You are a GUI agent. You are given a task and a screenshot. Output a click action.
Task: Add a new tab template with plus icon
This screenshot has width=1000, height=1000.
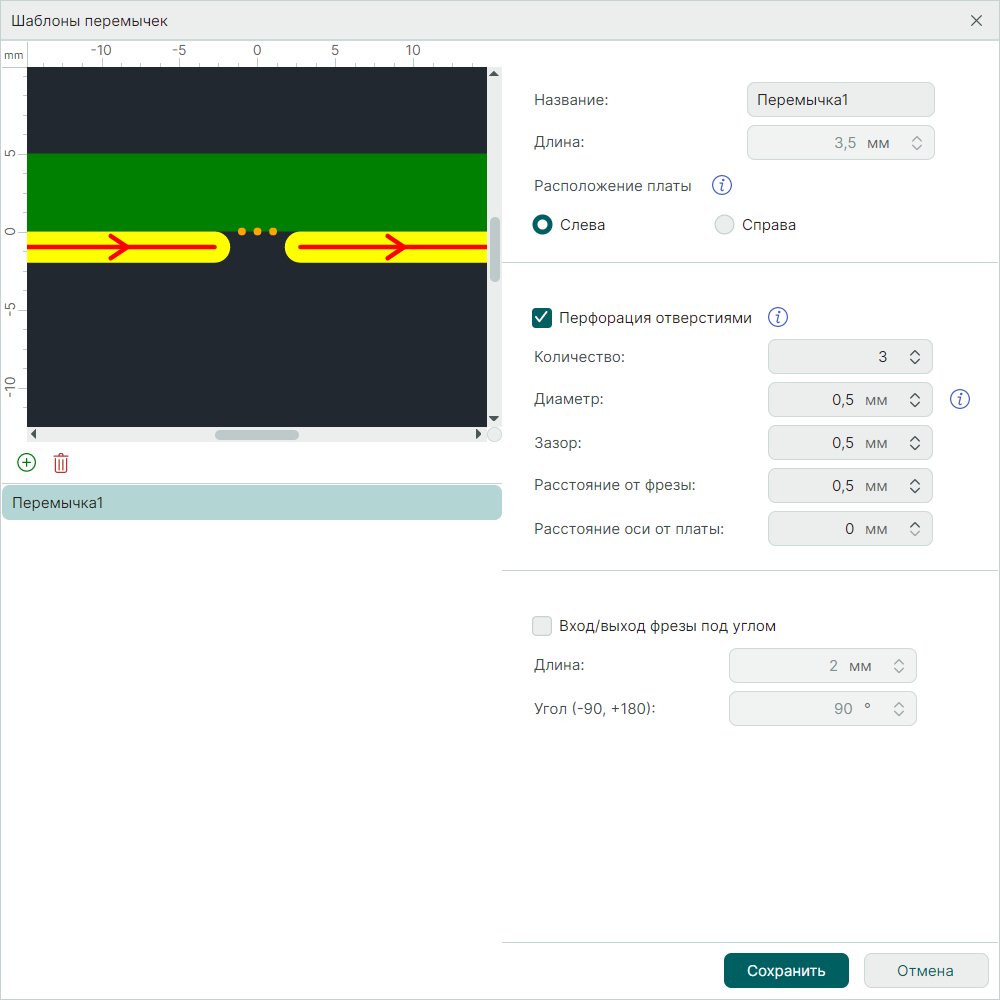26,463
